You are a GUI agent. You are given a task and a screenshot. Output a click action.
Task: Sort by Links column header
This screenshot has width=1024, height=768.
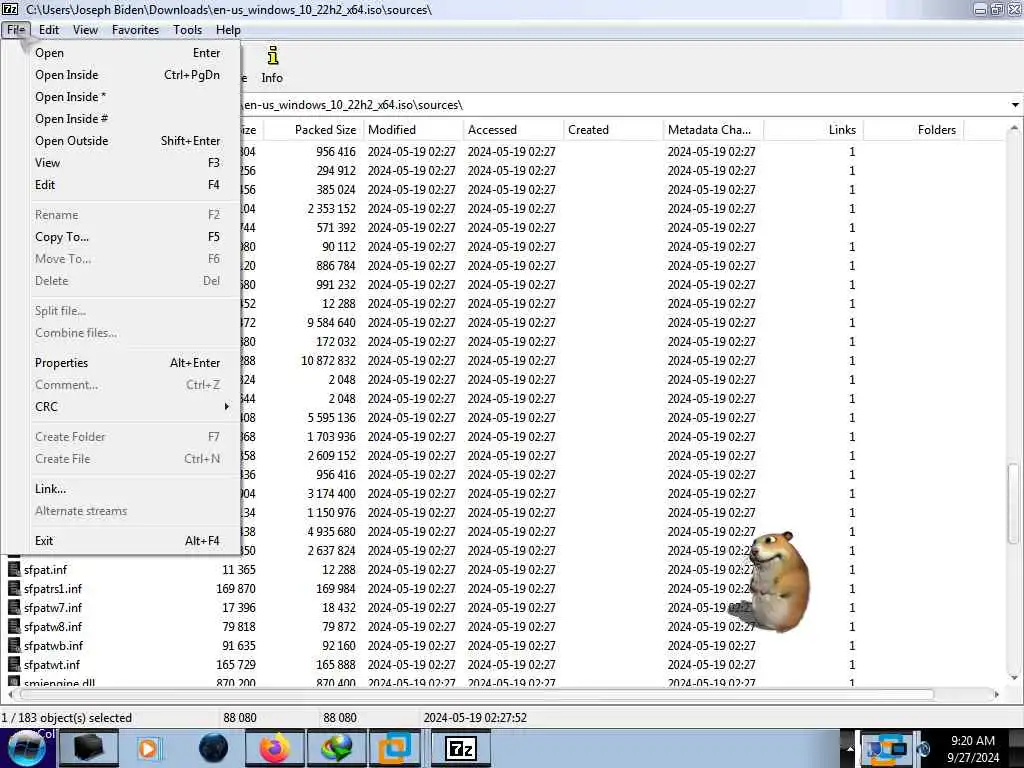coord(813,129)
